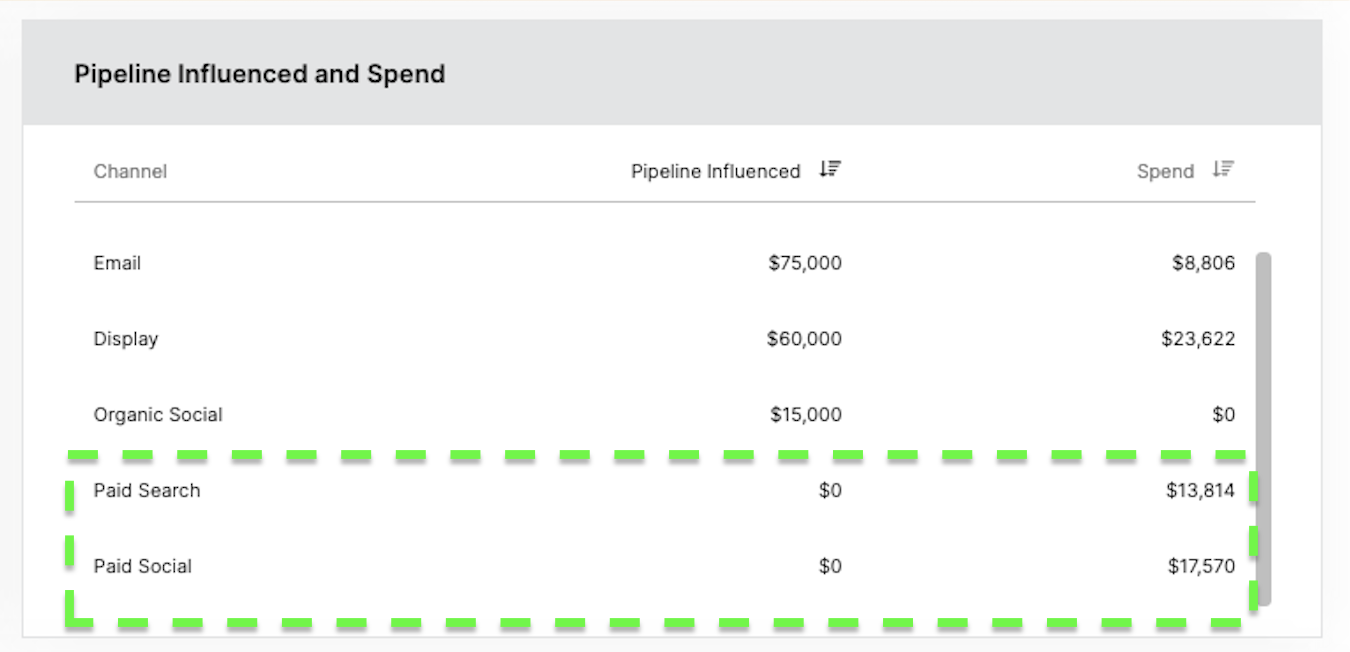Select the Channel column header
The width and height of the screenshot is (1350, 652).
[x=130, y=171]
